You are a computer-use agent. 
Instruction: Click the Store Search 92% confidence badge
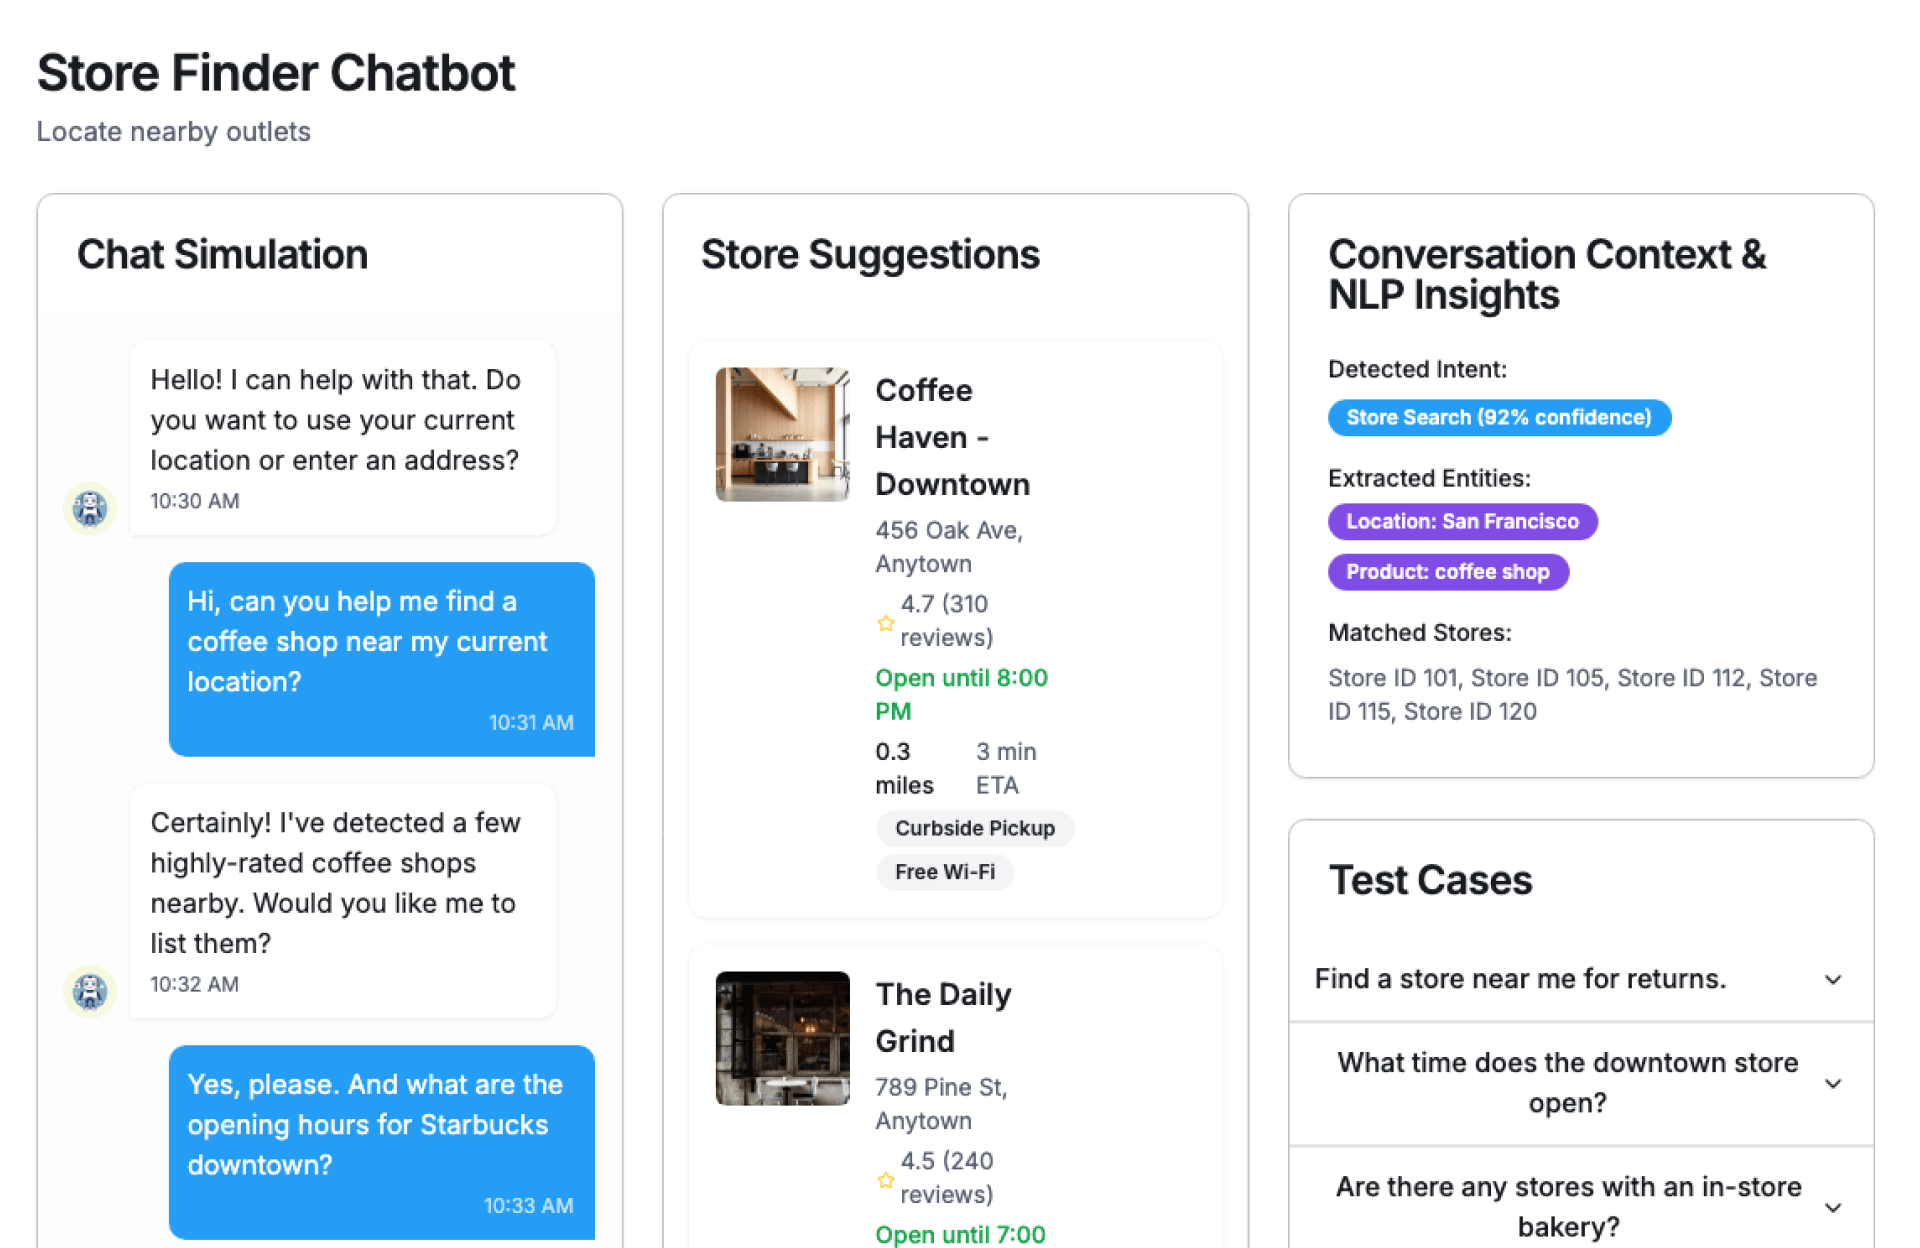point(1498,418)
